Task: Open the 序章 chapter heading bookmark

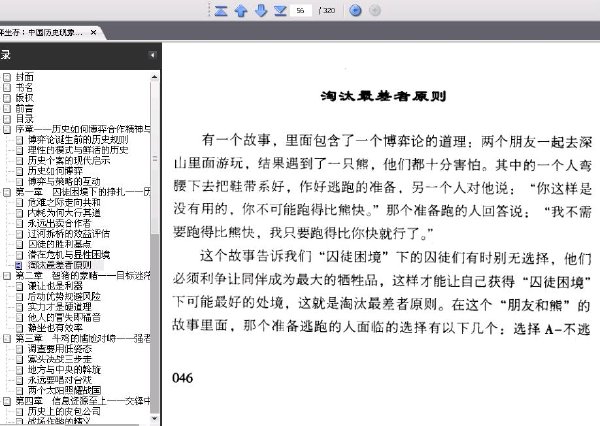Action: (83, 129)
